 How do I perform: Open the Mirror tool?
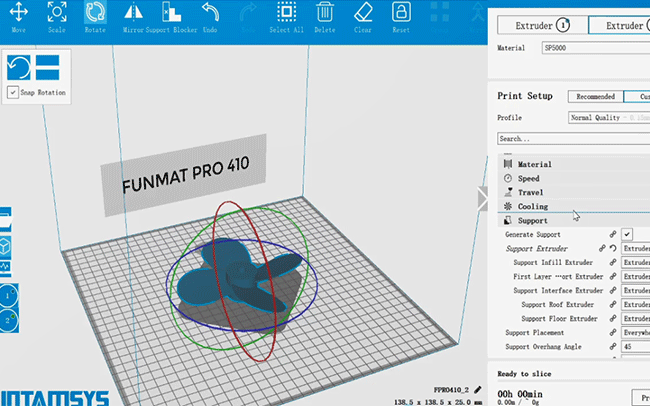[133, 17]
